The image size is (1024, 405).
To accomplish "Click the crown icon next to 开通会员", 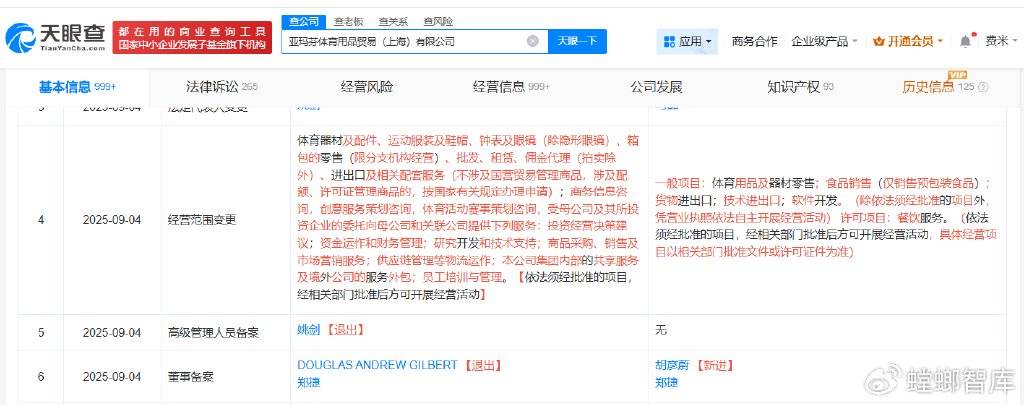I will click(x=879, y=41).
